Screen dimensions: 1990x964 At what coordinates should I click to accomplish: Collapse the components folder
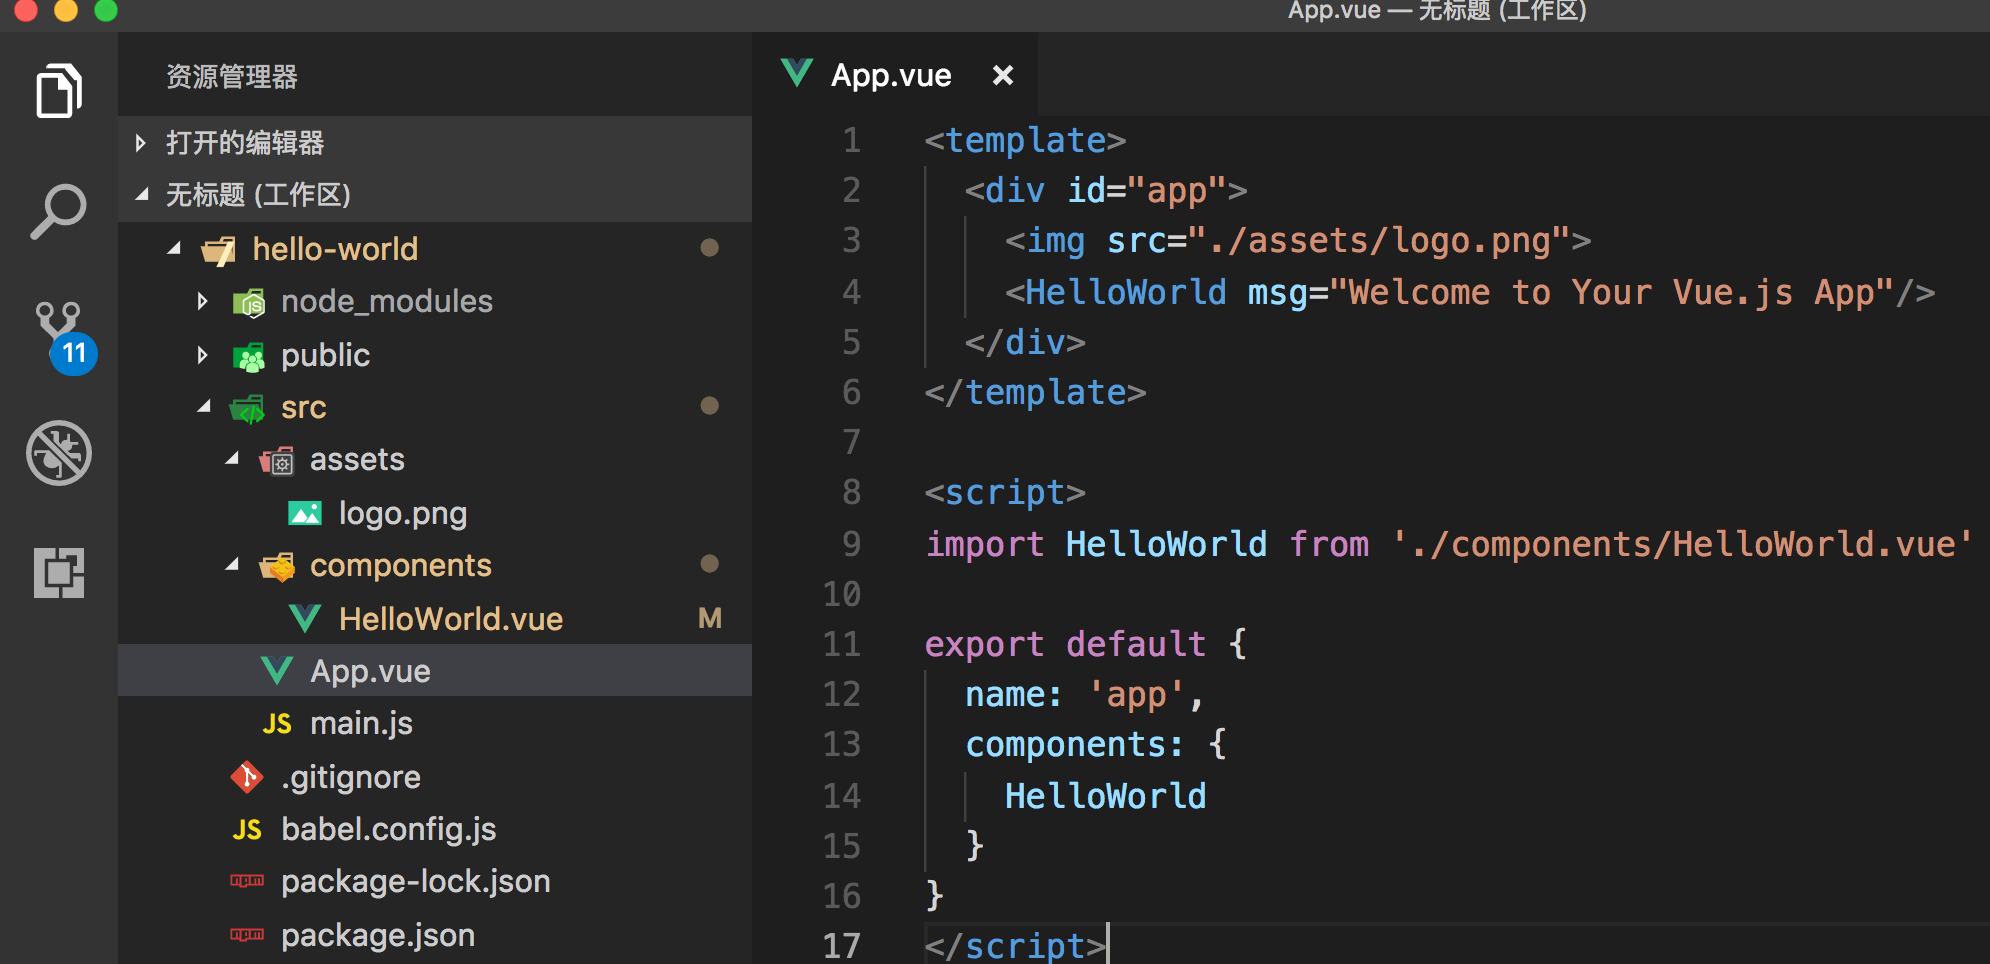pyautogui.click(x=232, y=565)
